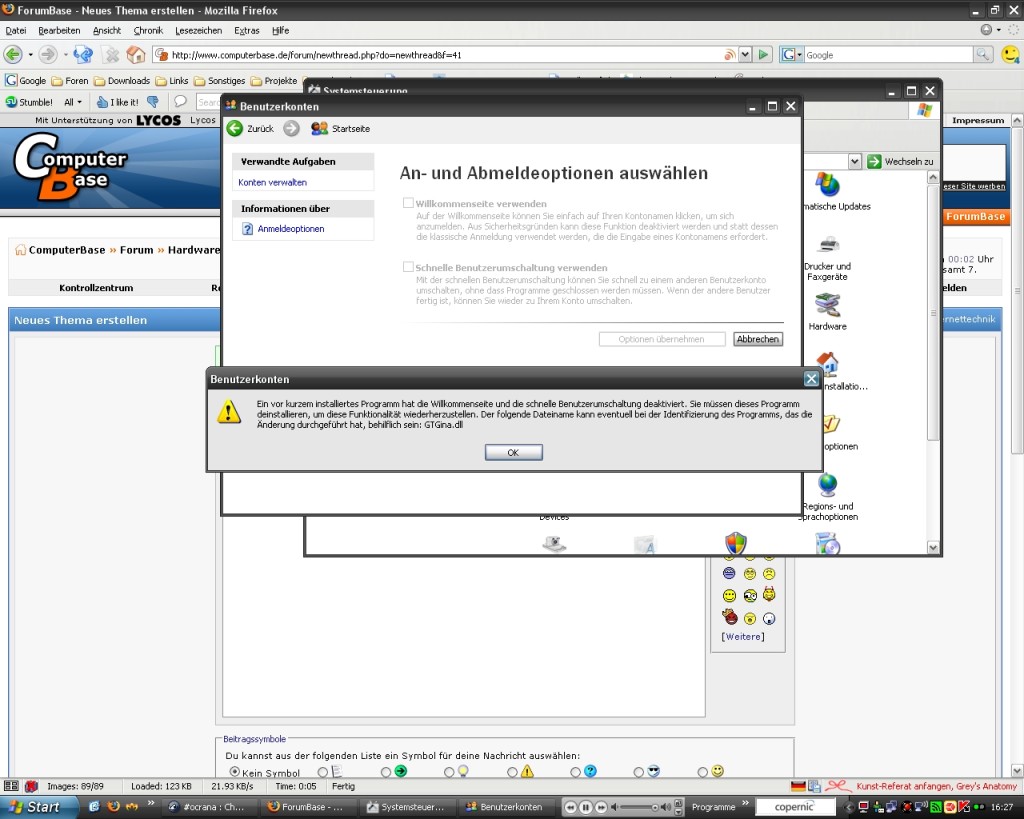The image size is (1024, 819).
Task: Tick the Willkommenseite verwenden checkbox
Action: click(408, 203)
